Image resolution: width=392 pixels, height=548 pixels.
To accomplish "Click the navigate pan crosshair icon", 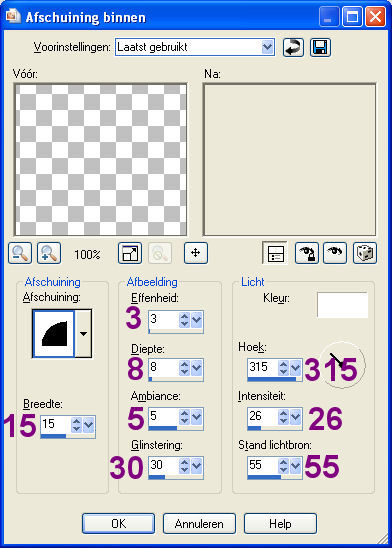I will 196,253.
